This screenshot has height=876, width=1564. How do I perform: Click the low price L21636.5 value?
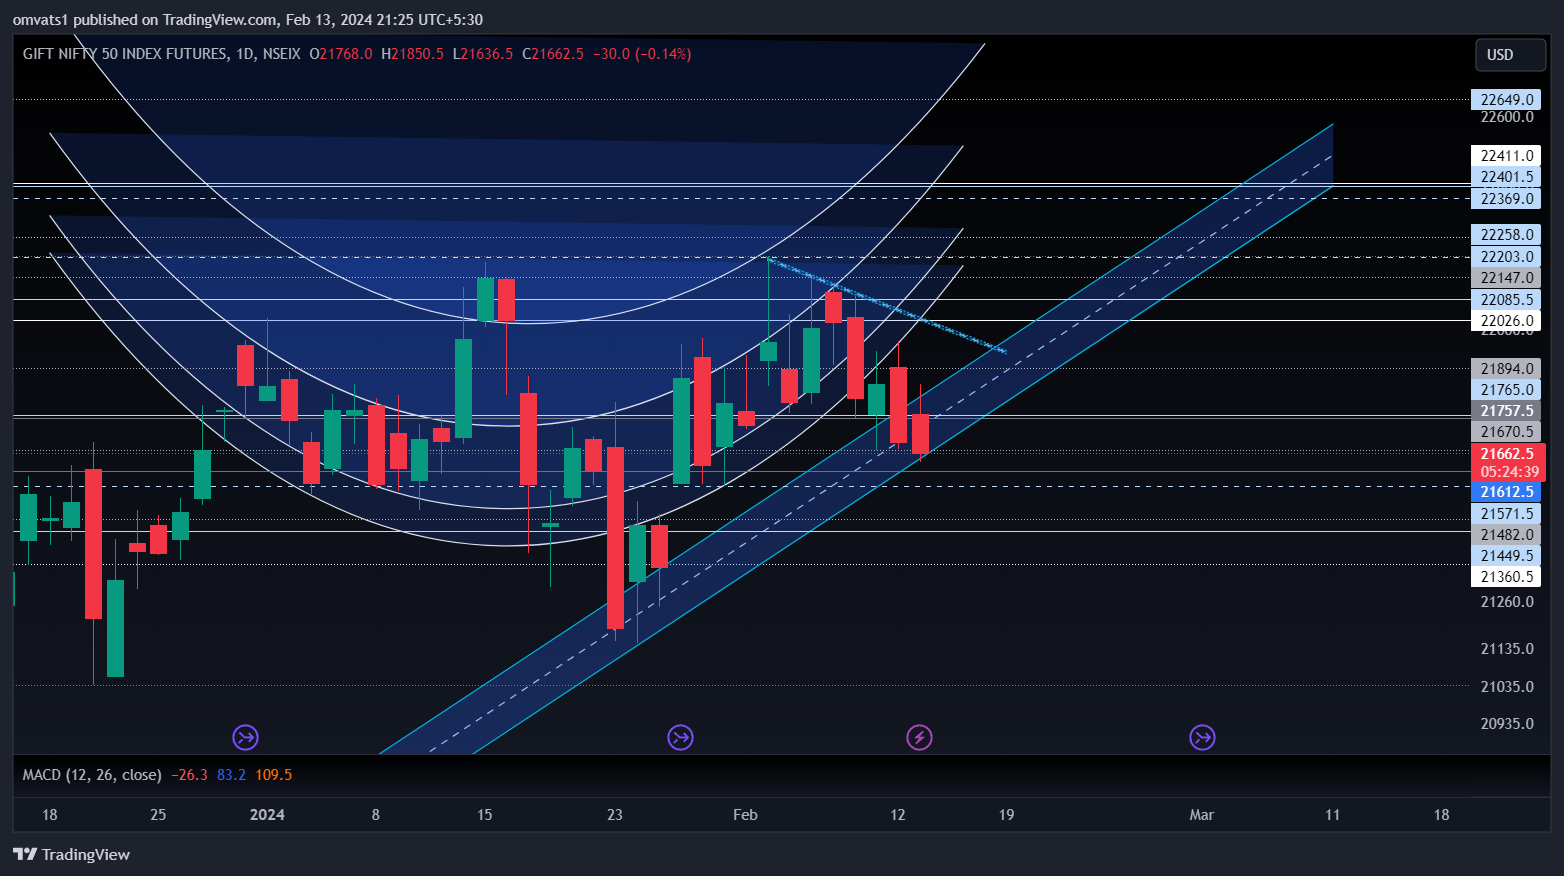(483, 54)
